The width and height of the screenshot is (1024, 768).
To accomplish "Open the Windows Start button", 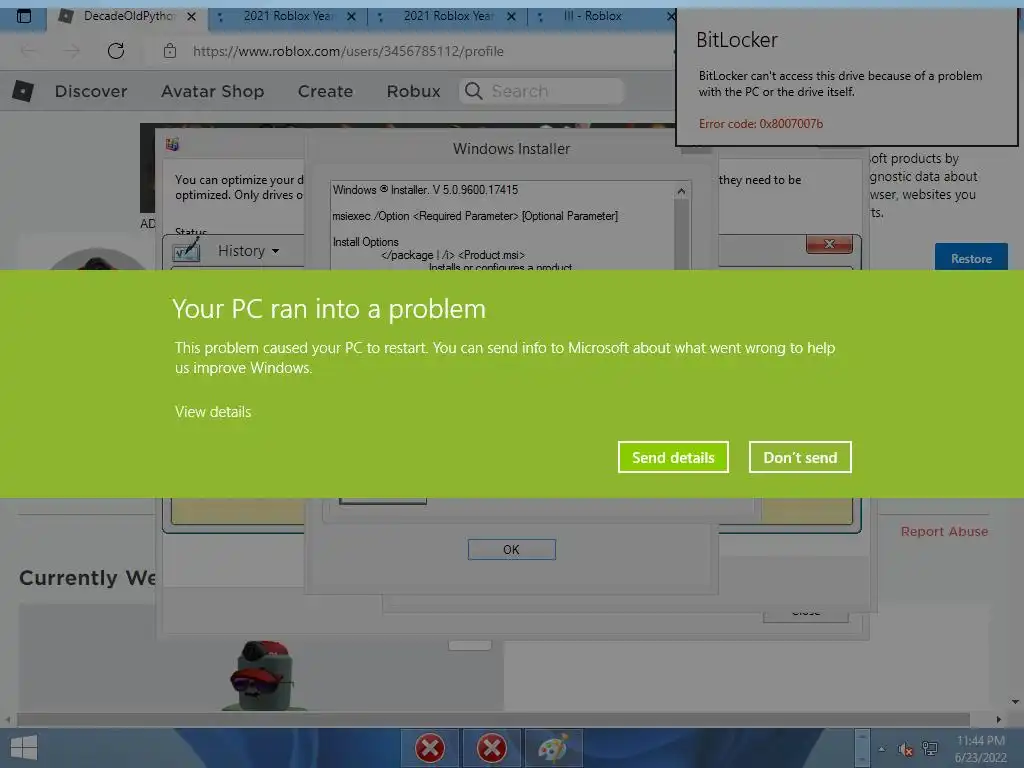I will (24, 748).
